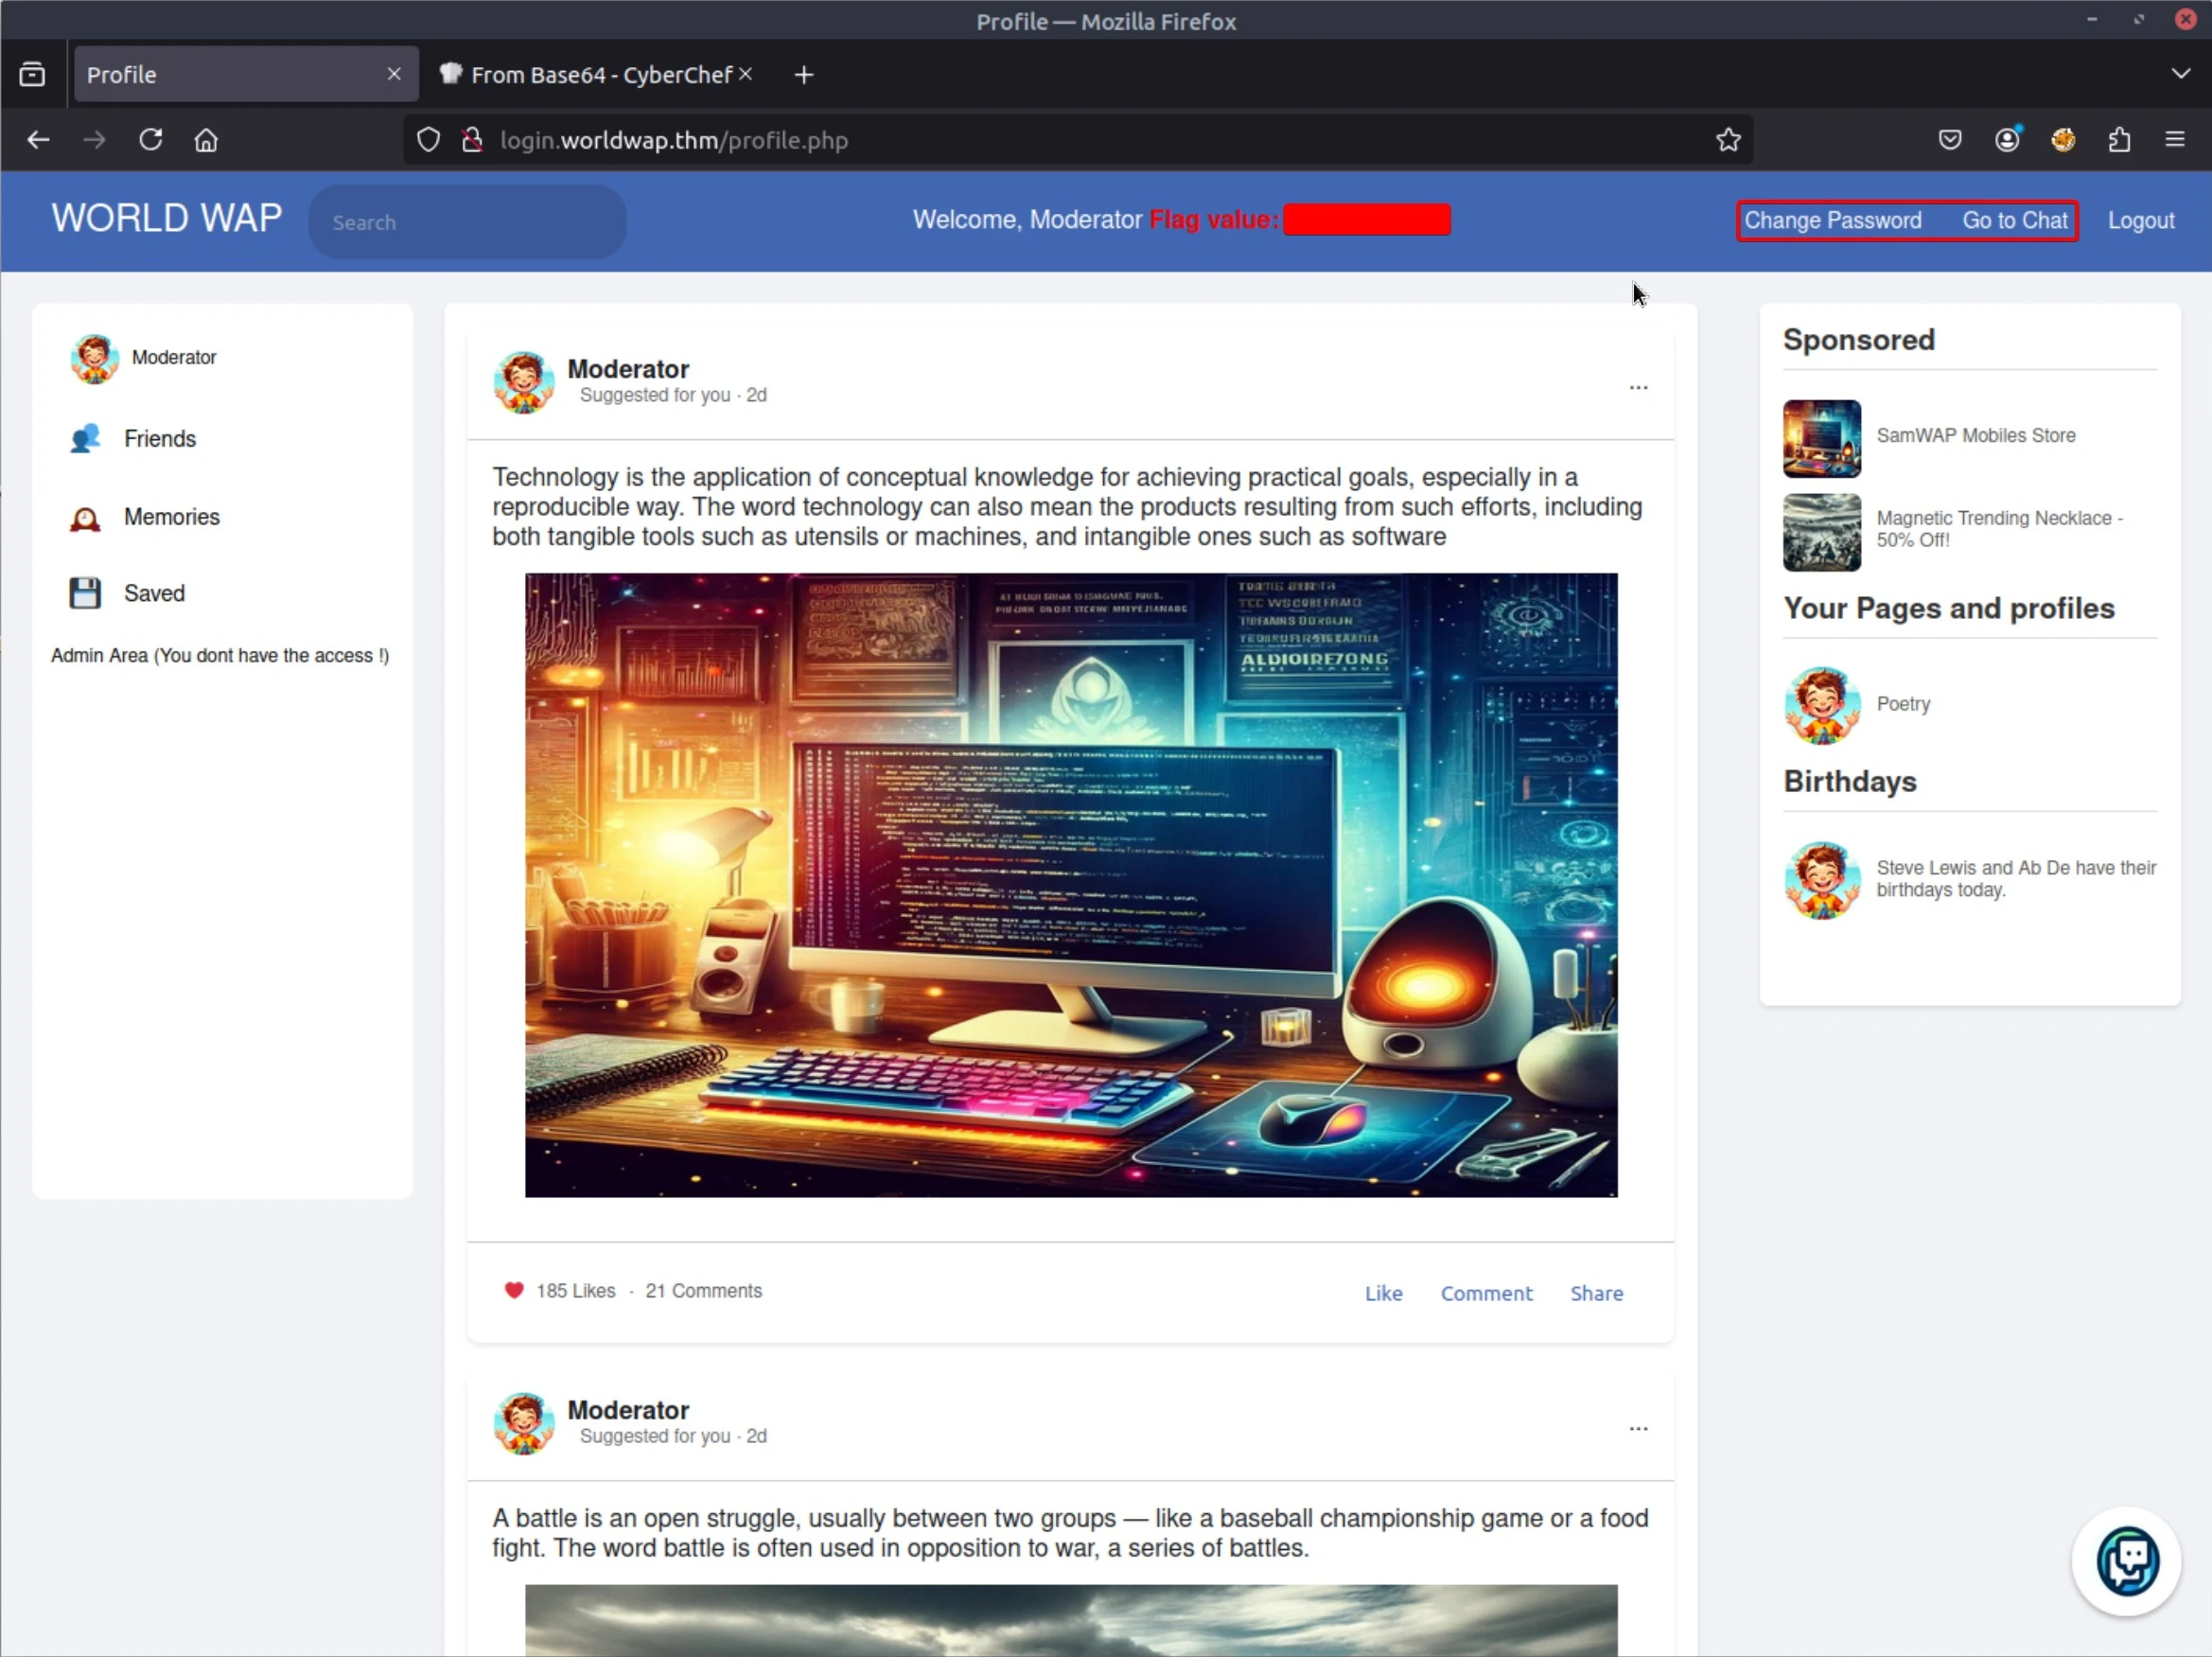Open Firefox extensions puzzle icon
Screen dimensions: 2212x1657
tap(2119, 140)
